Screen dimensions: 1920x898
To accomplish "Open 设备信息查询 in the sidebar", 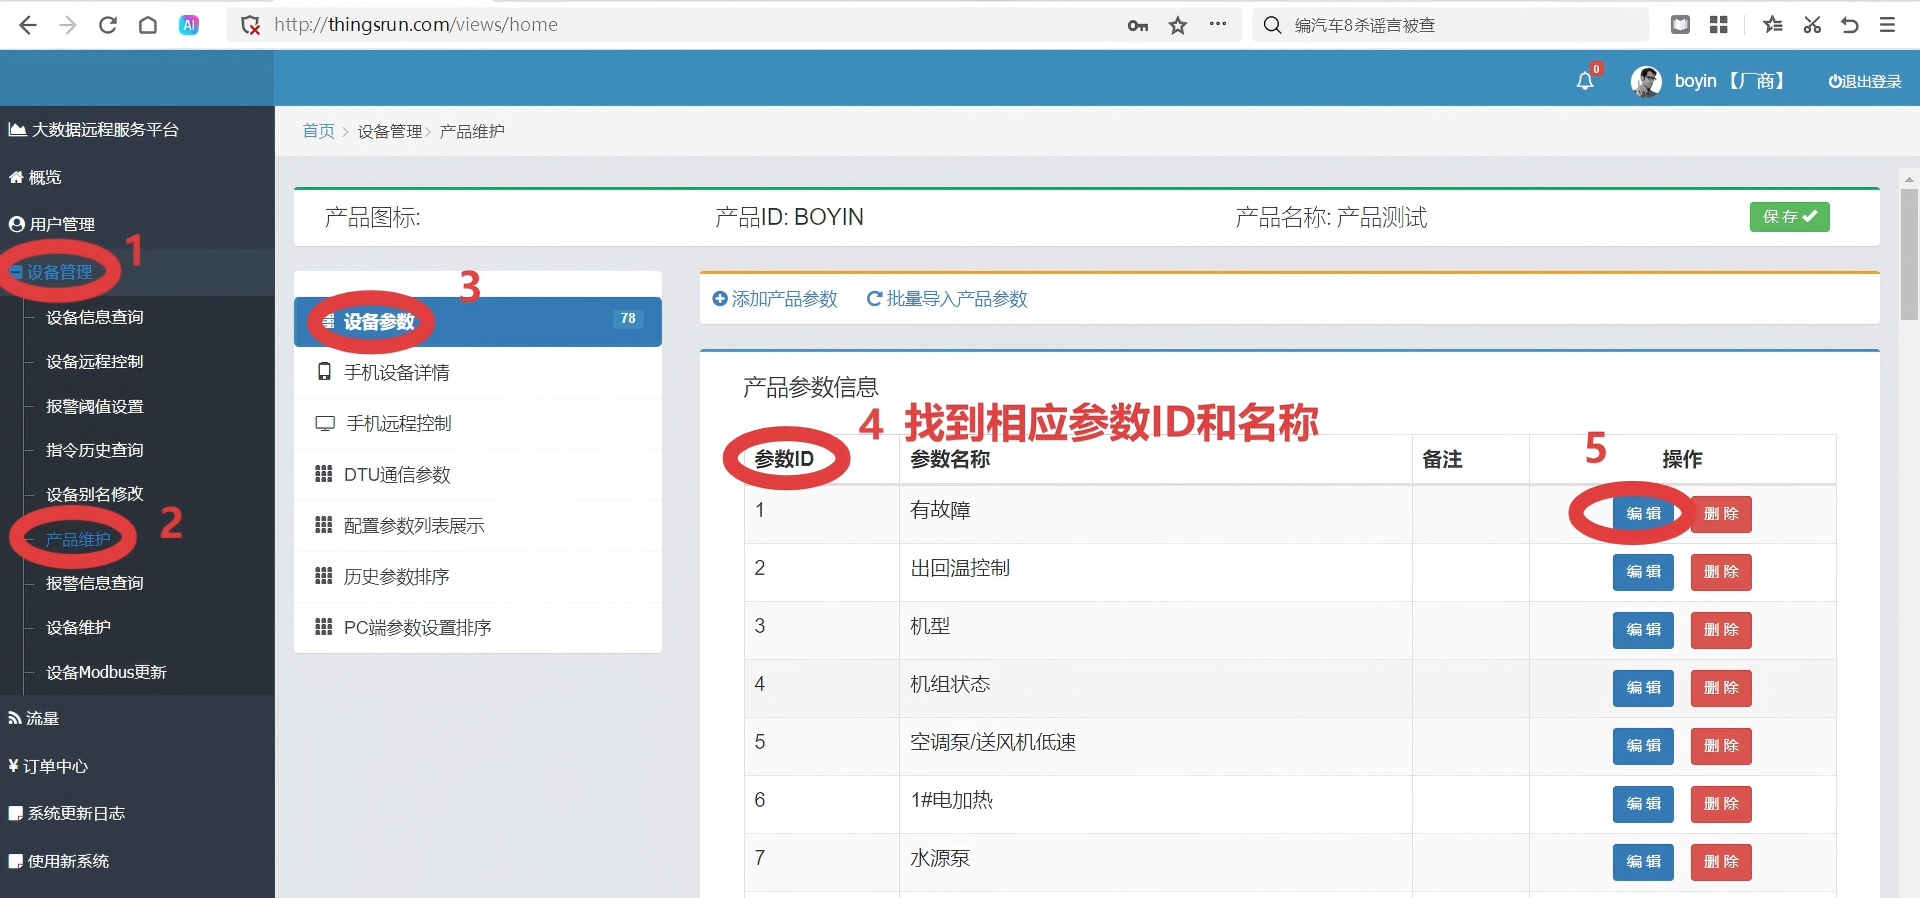I will click(95, 317).
